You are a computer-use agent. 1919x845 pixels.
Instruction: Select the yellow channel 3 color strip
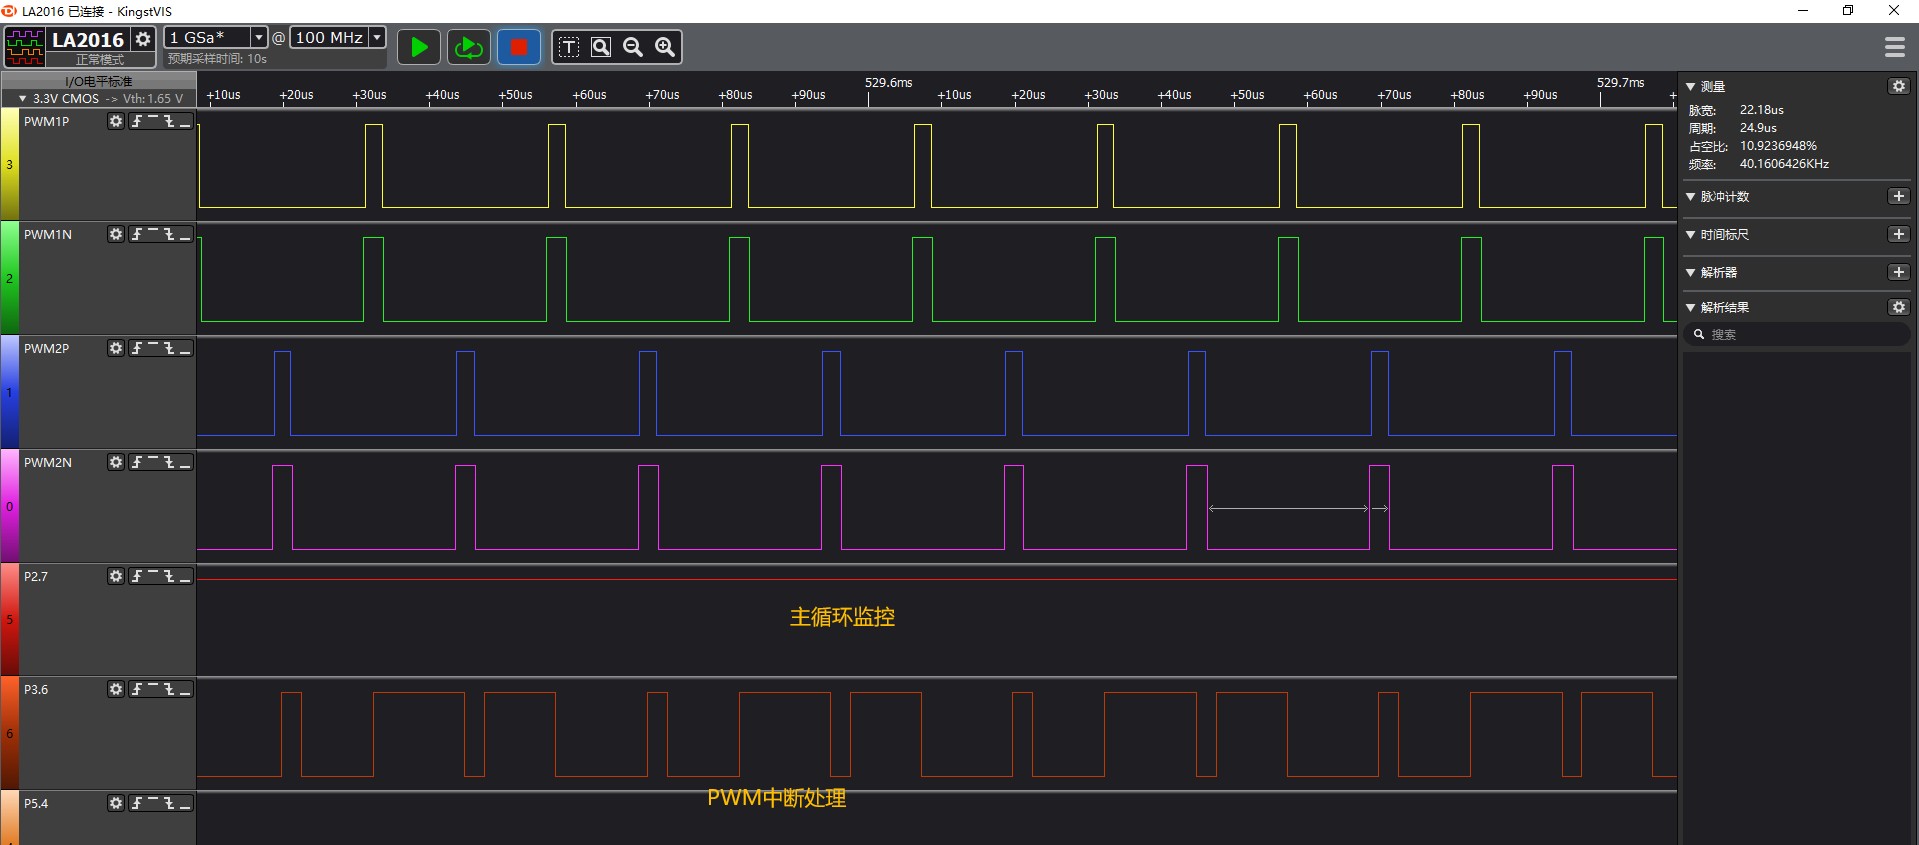[9, 164]
